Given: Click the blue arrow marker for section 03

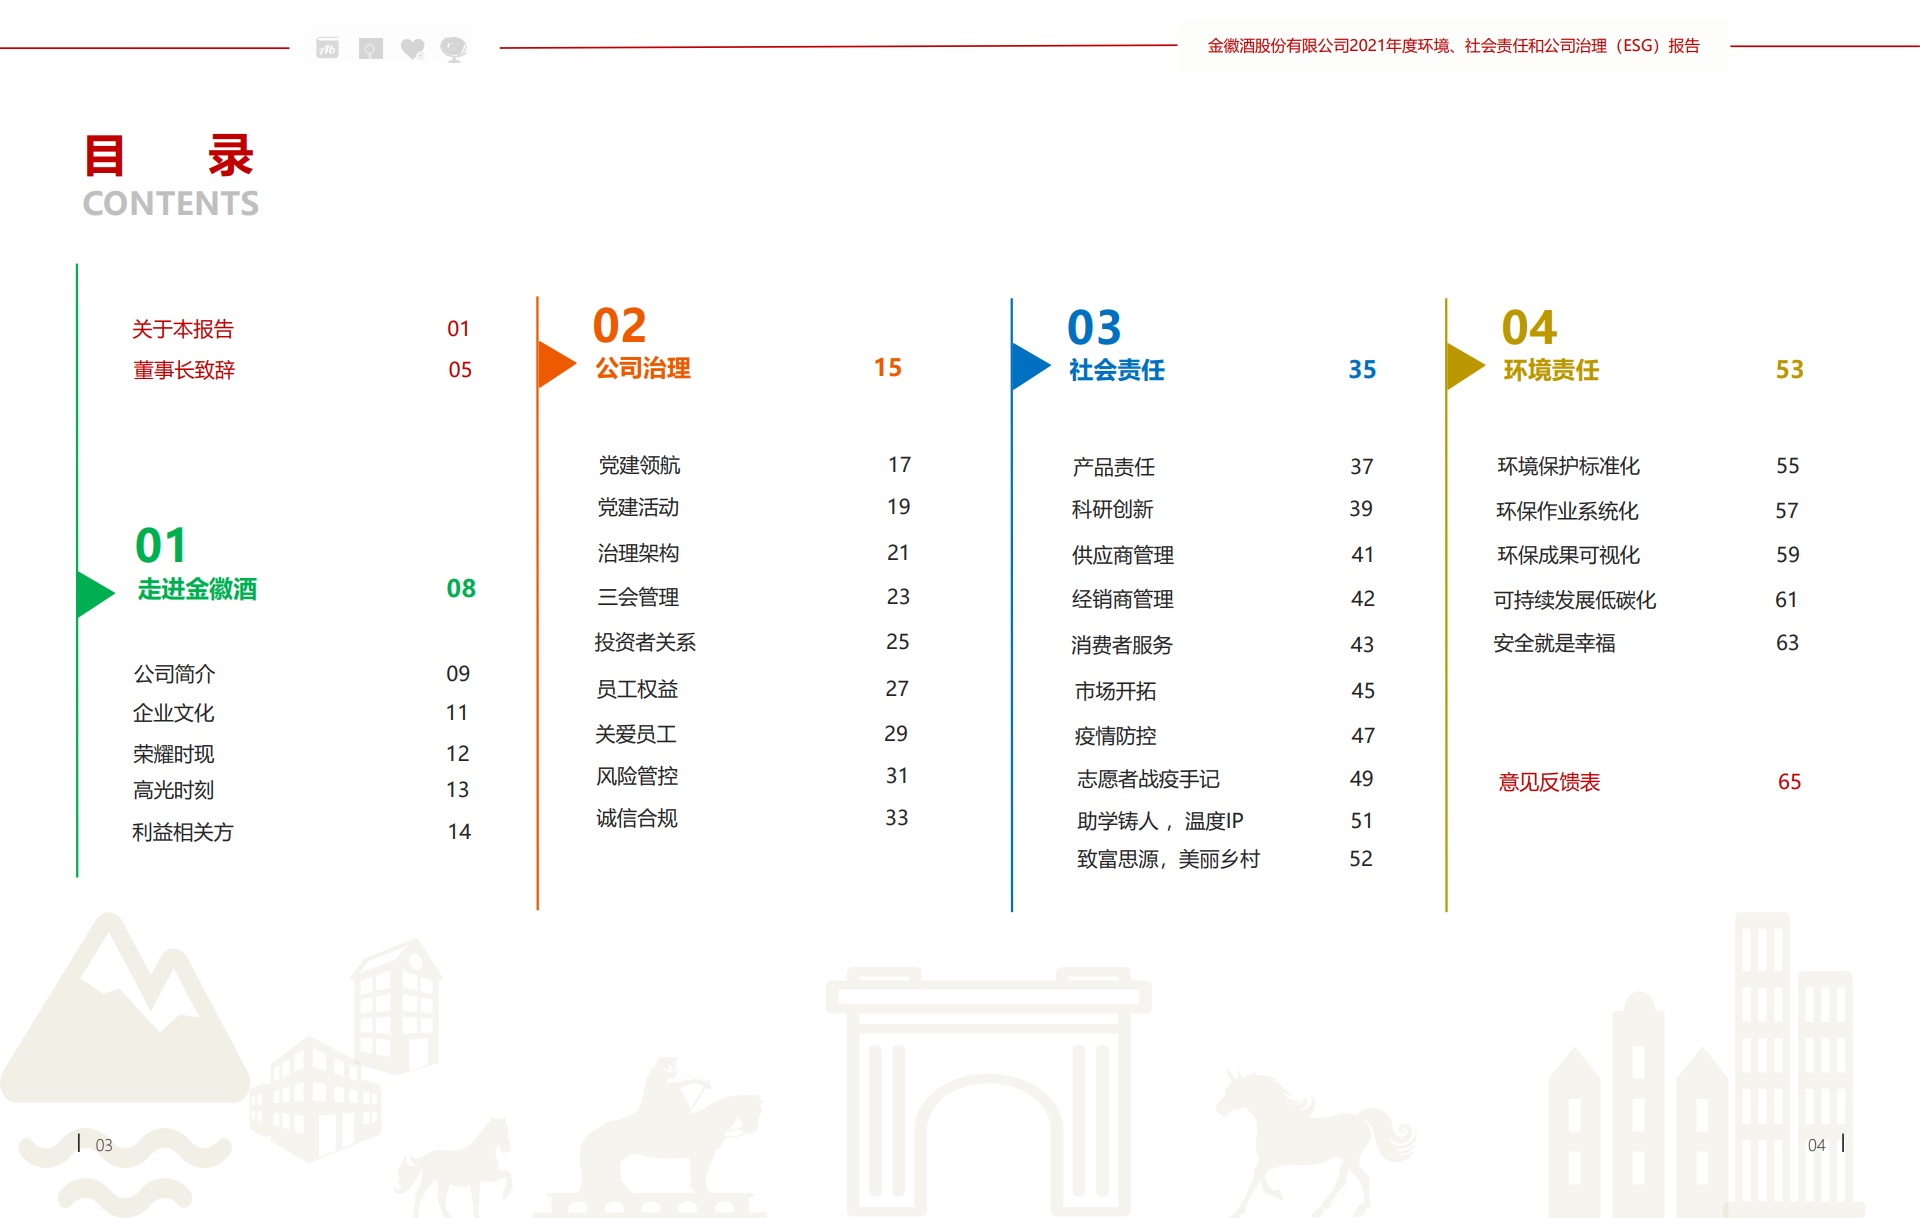Looking at the screenshot, I should point(1028,366).
